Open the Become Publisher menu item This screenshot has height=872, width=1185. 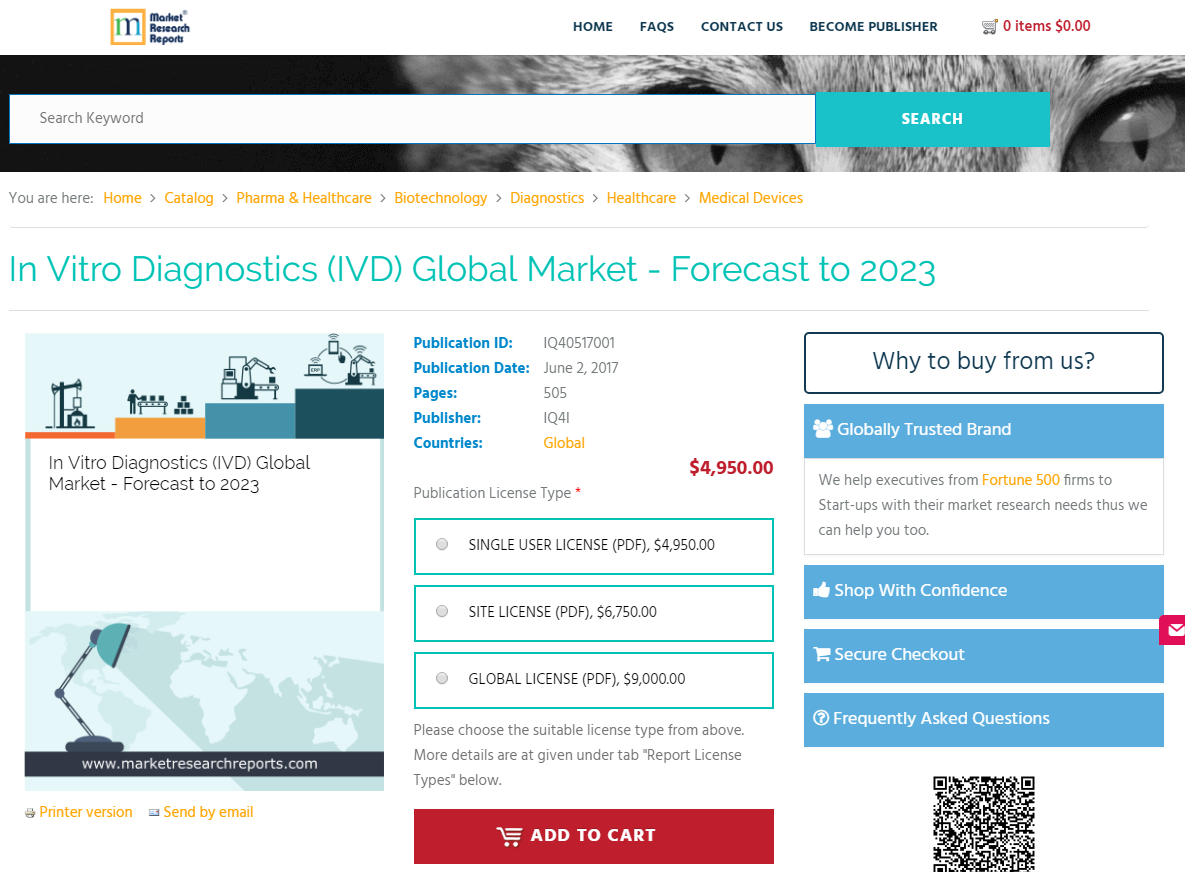873,26
